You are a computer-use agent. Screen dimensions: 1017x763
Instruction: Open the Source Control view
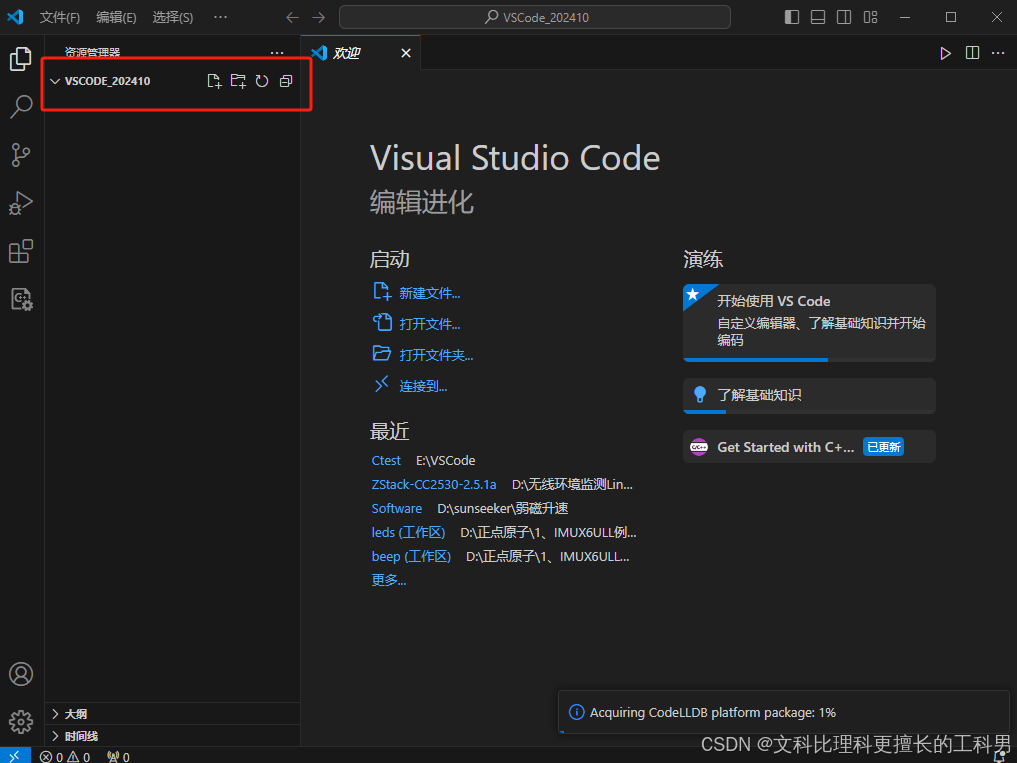[21, 155]
